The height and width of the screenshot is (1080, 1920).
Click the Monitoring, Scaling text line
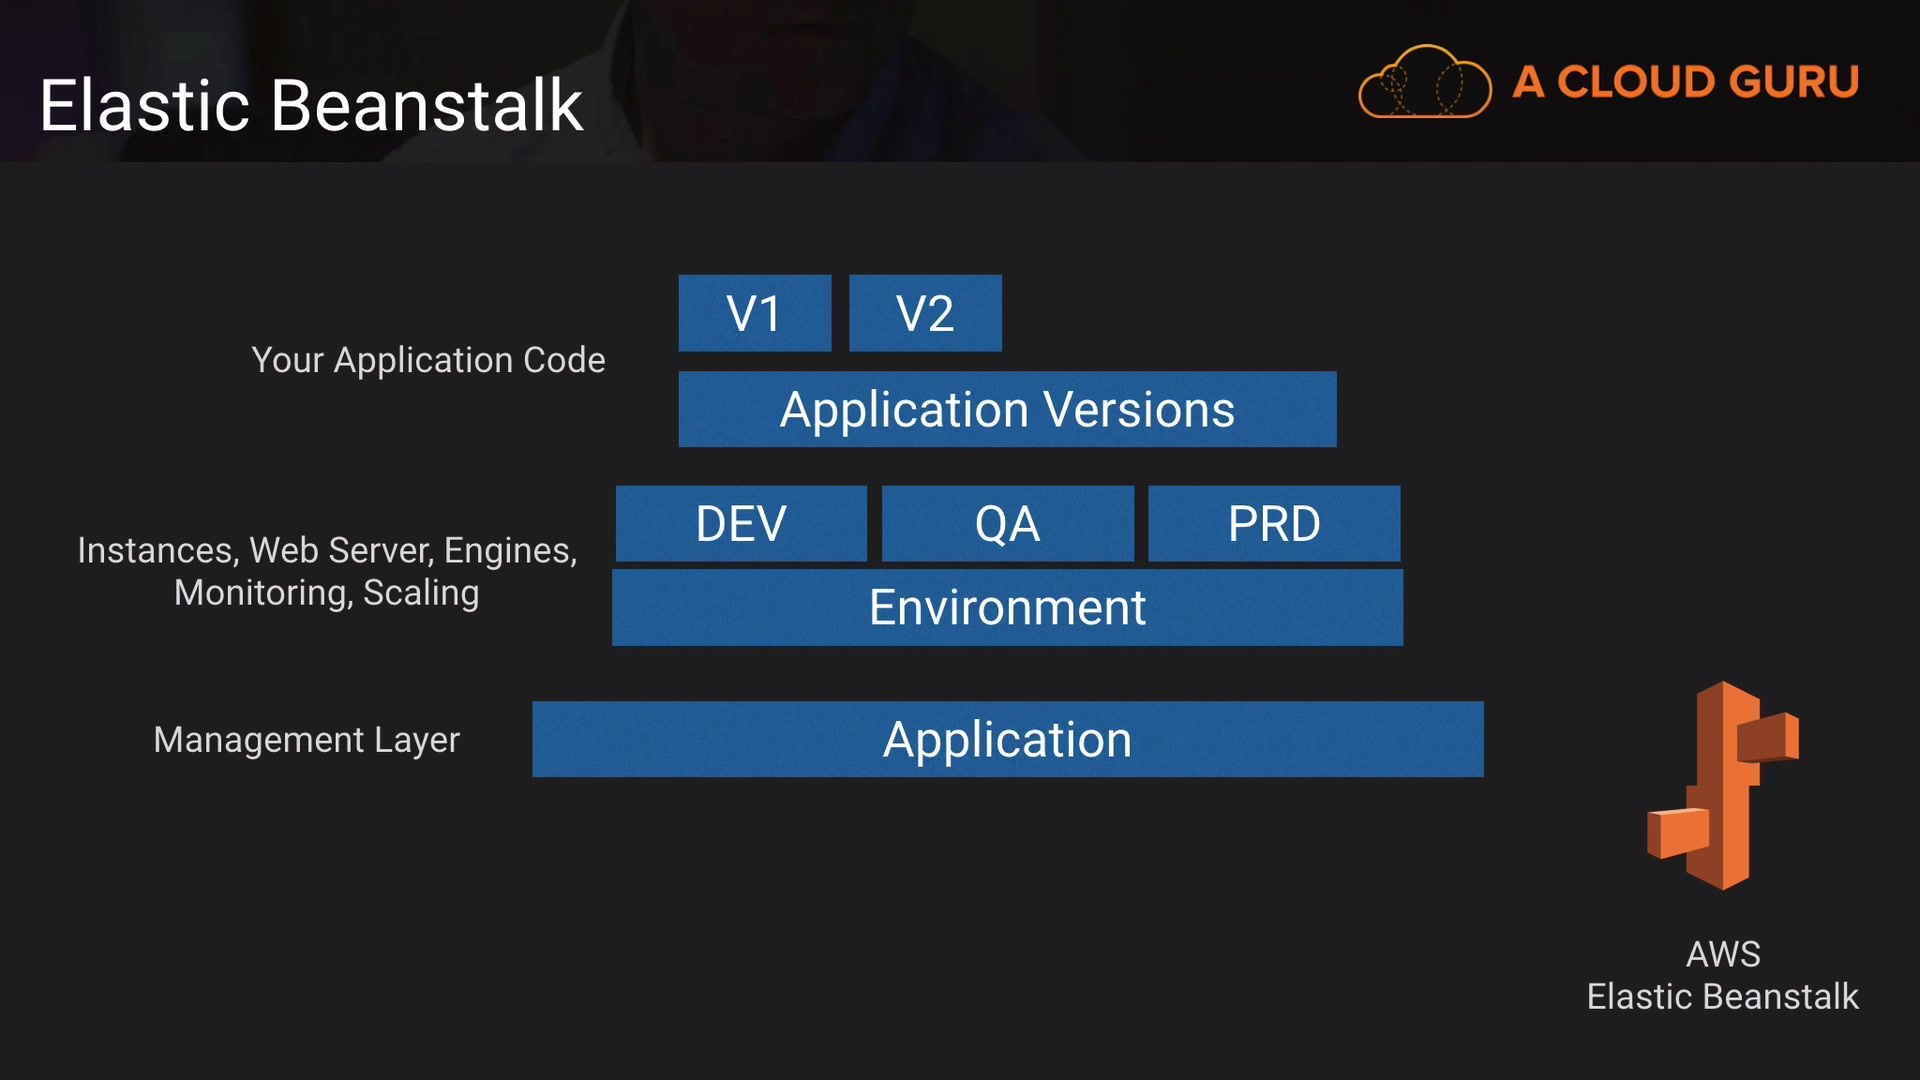[x=327, y=593]
